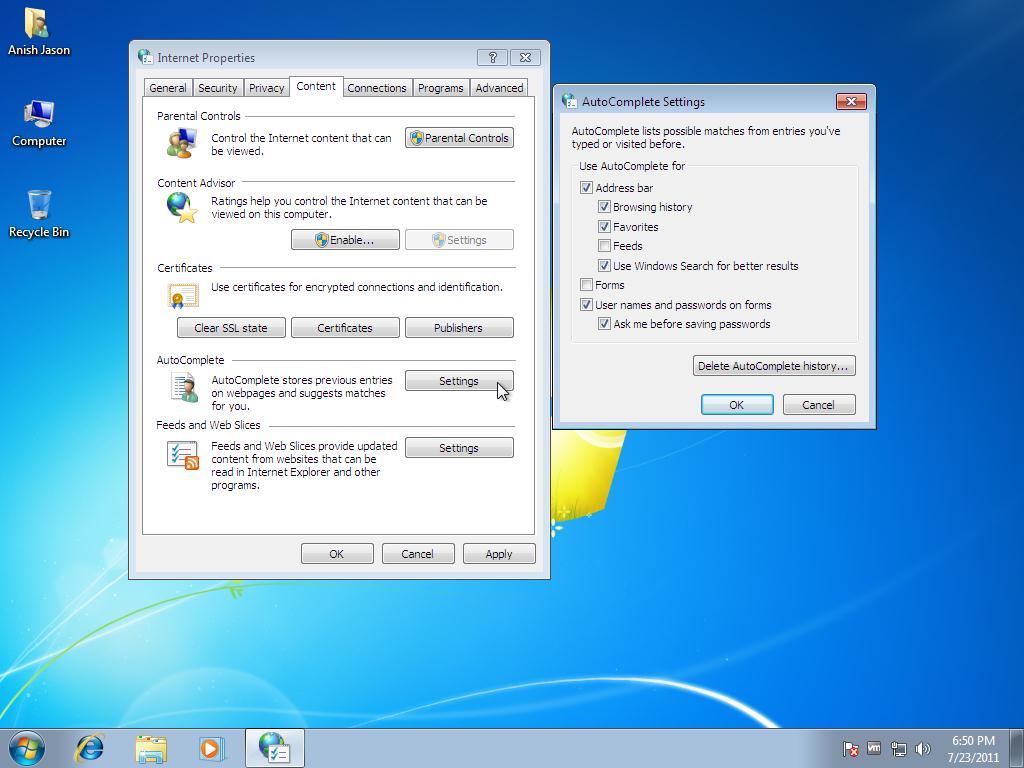Enable the Forms checkbox
The image size is (1024, 768).
[x=586, y=285]
